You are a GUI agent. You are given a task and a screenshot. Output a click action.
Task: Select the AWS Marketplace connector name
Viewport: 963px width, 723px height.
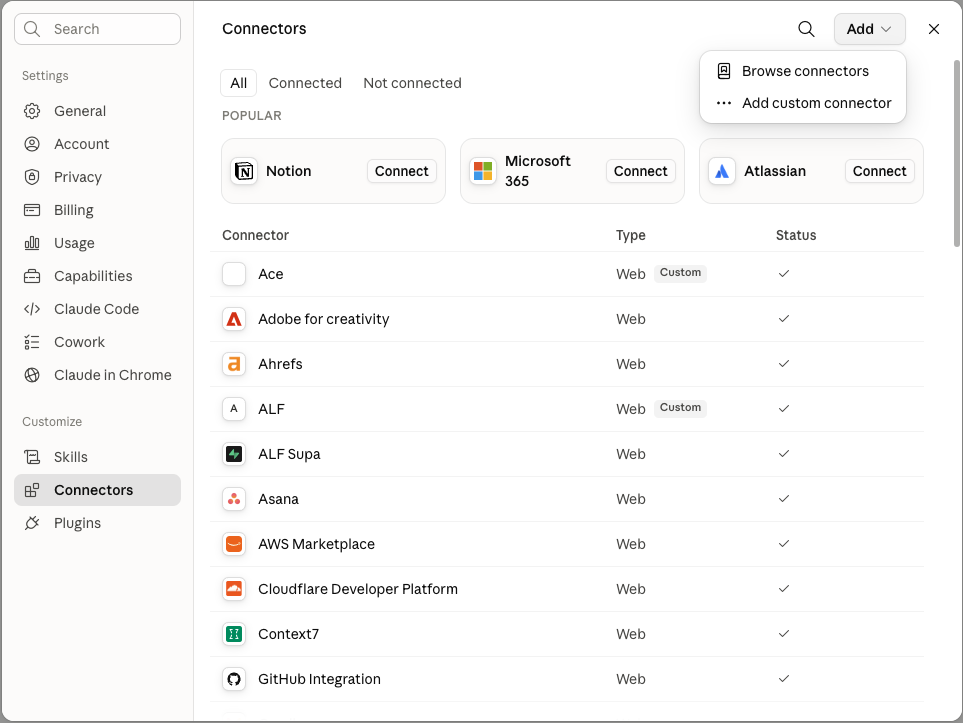(316, 544)
